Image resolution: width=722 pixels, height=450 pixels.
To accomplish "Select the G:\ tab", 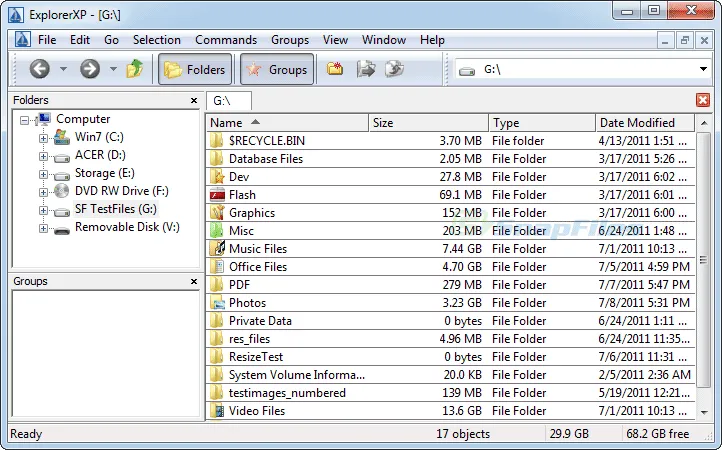I will click(x=229, y=100).
